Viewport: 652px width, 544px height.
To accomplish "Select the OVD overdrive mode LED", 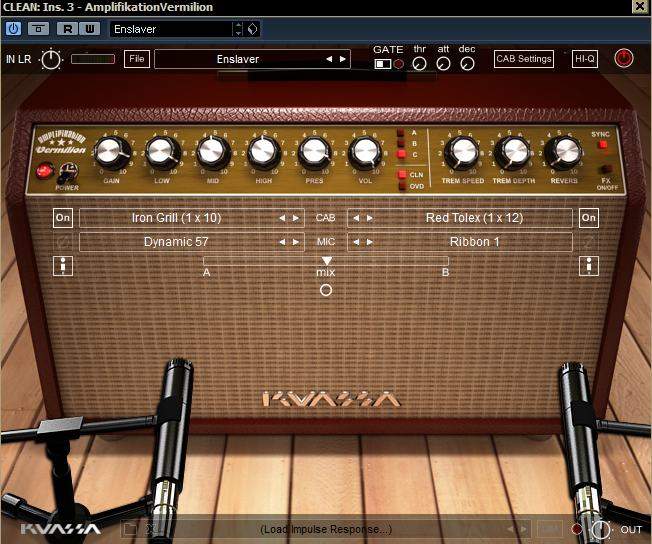I will point(402,186).
